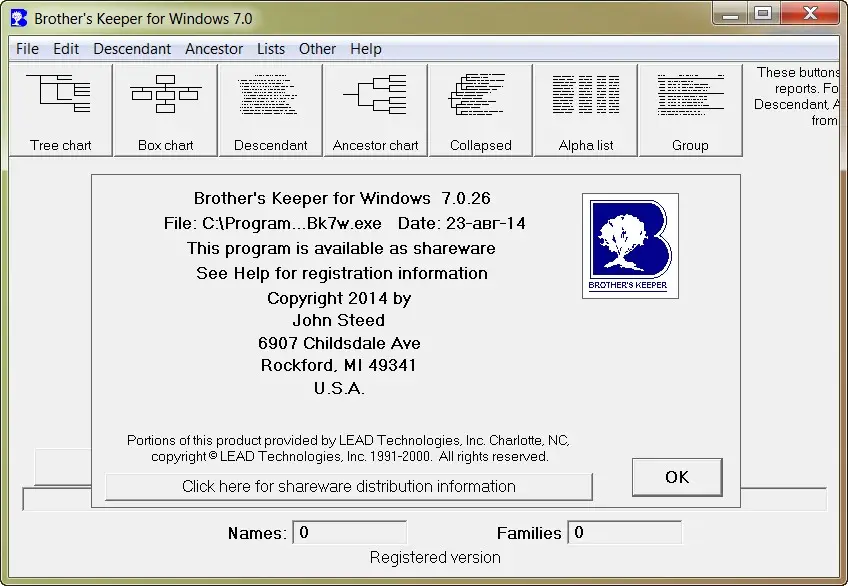Open the Box chart report
Image resolution: width=848 pixels, height=586 pixels.
pos(165,110)
